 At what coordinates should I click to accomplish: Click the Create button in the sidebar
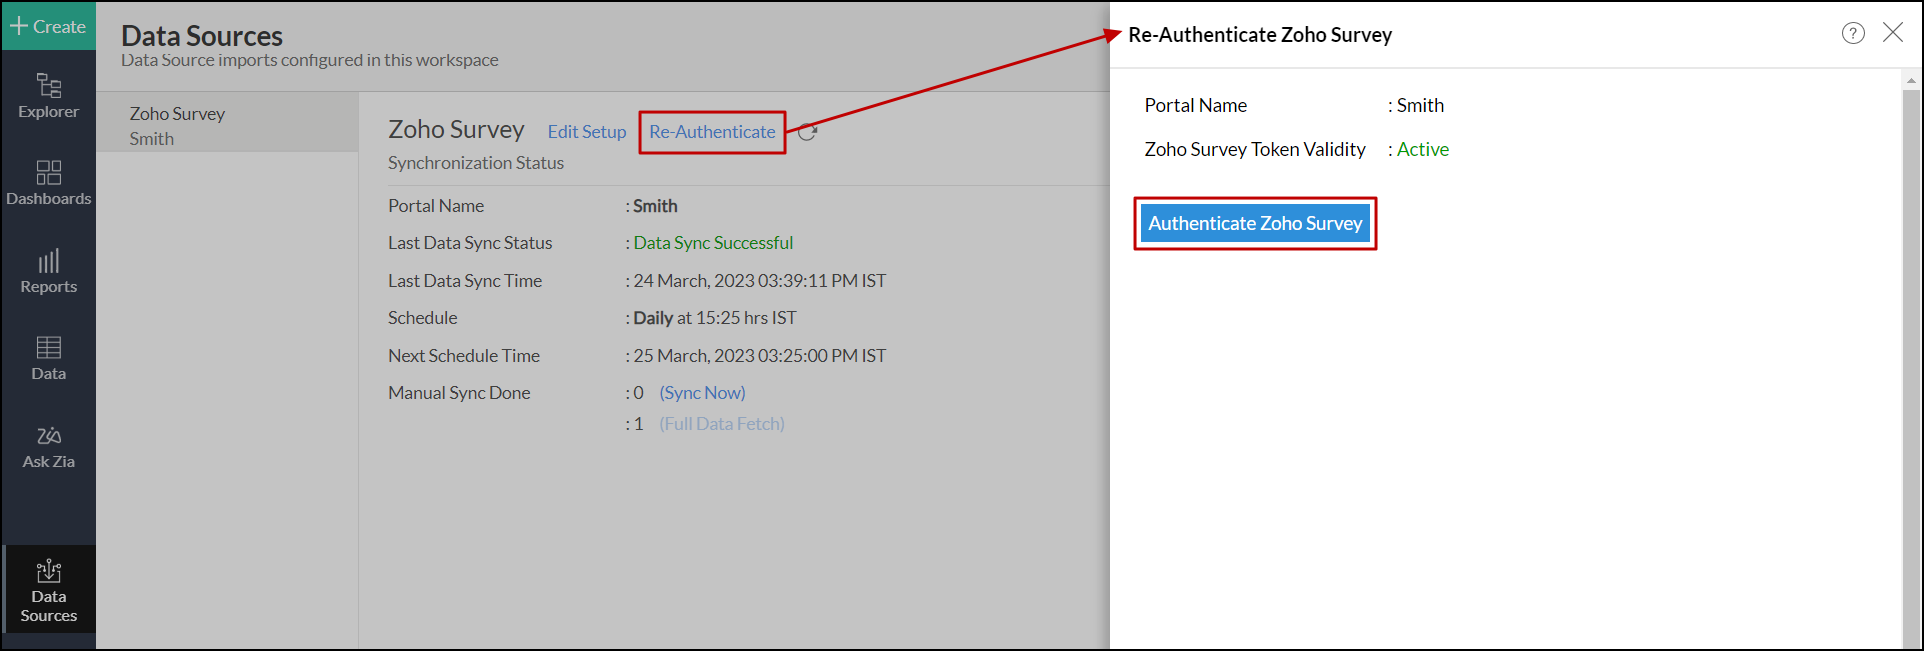tap(48, 26)
